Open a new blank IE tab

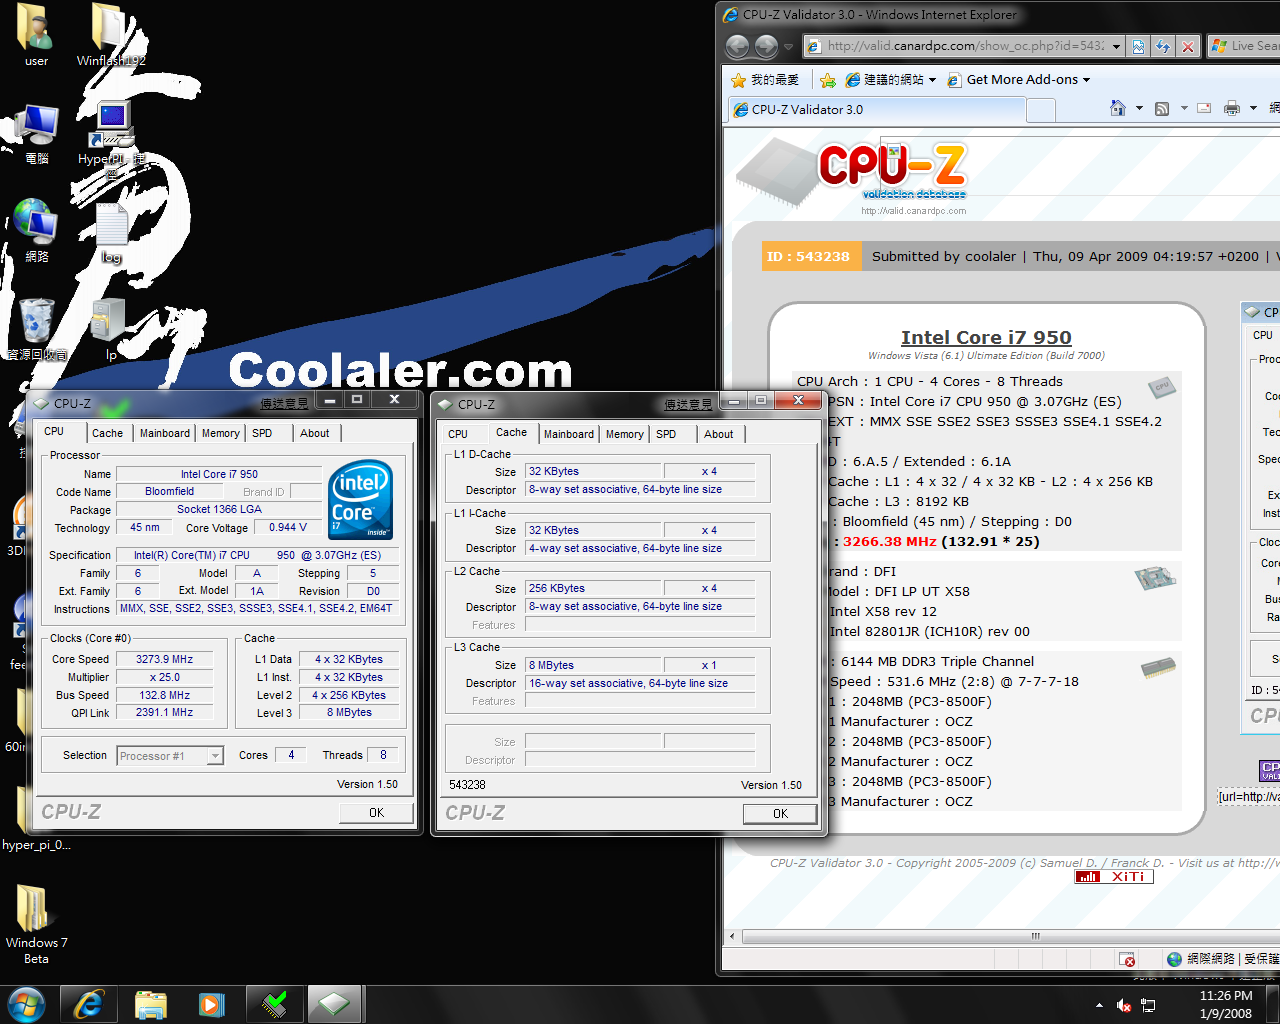[1041, 110]
